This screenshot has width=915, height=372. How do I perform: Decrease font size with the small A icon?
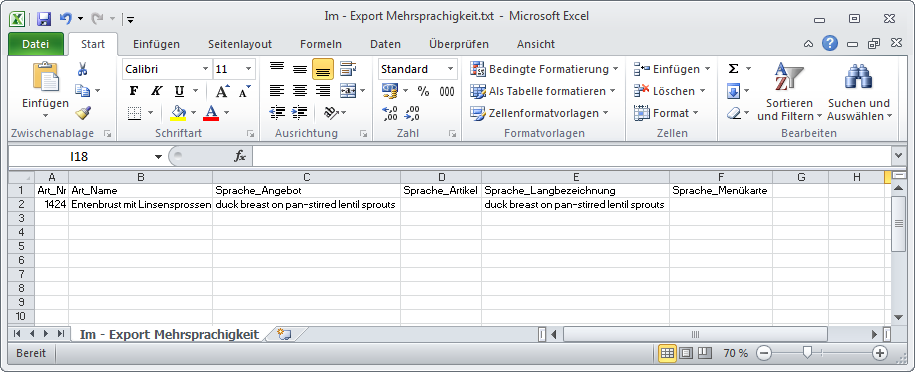[244, 91]
